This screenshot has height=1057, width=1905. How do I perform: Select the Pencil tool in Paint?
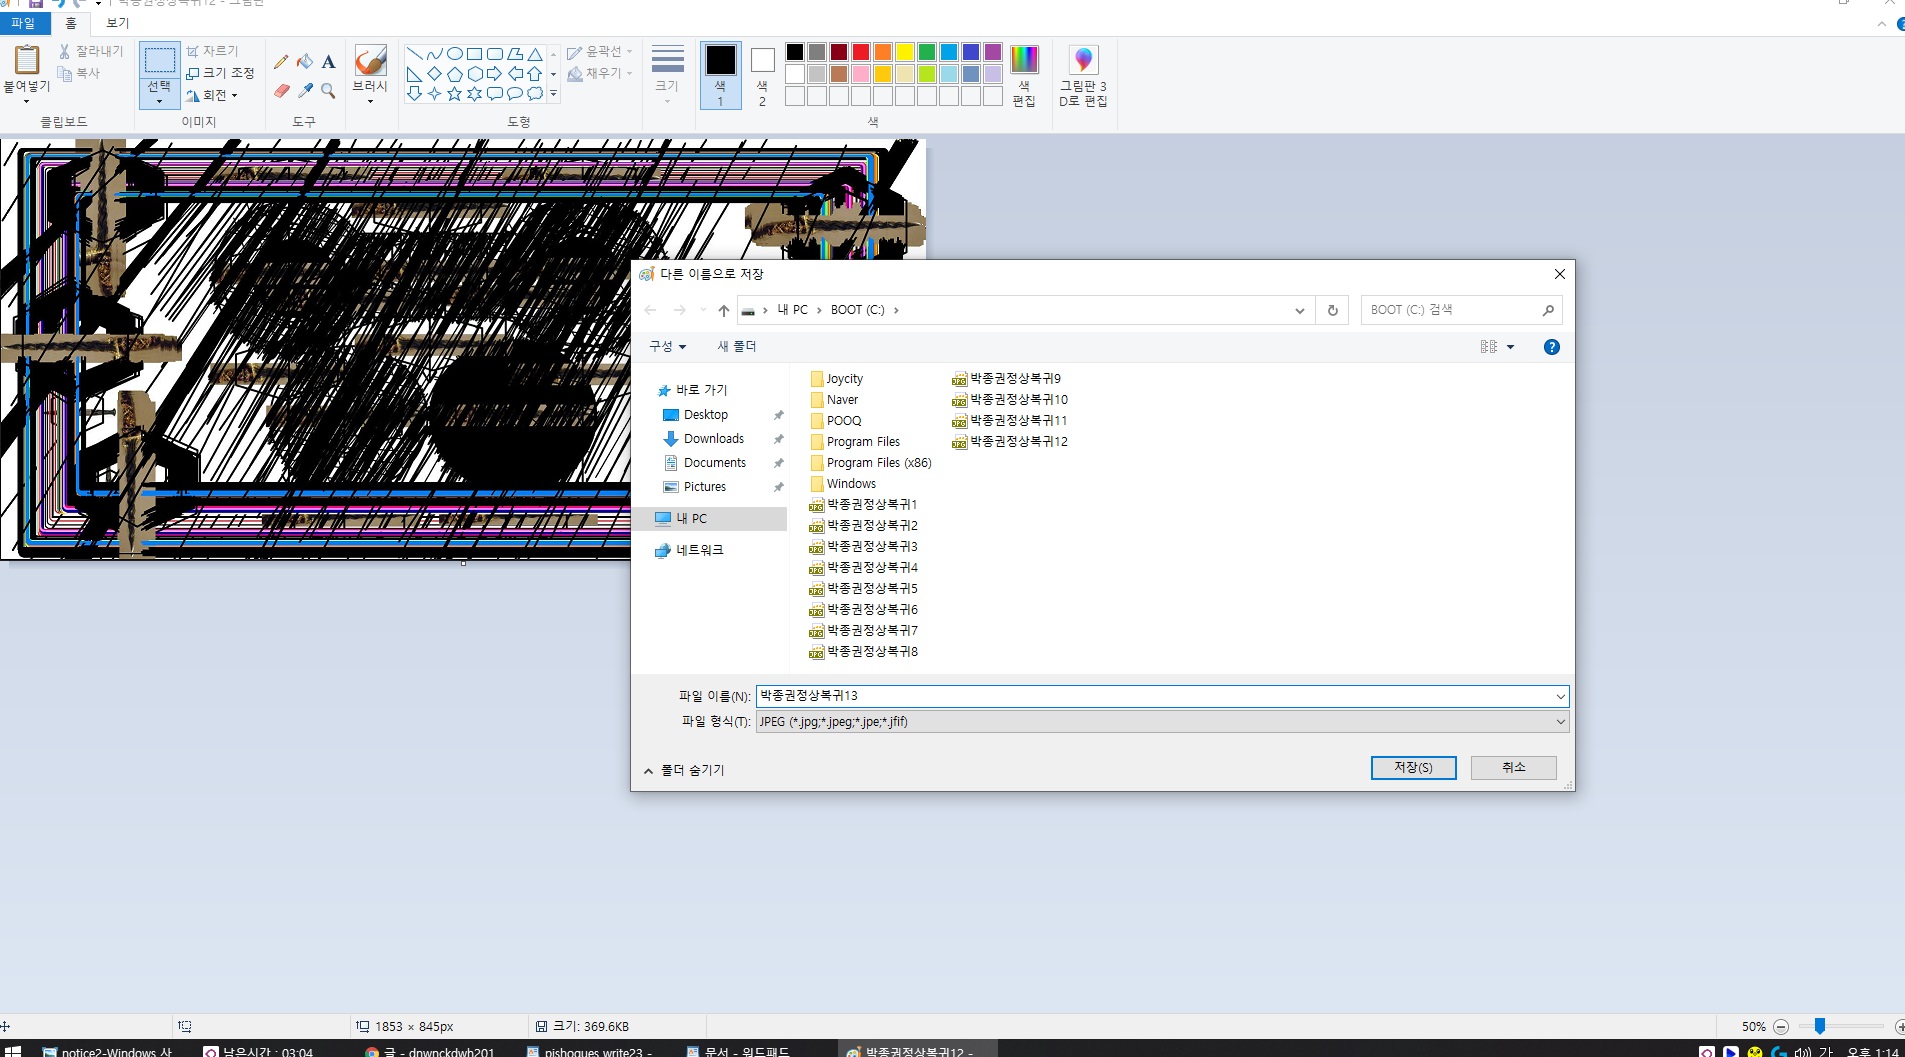click(281, 62)
